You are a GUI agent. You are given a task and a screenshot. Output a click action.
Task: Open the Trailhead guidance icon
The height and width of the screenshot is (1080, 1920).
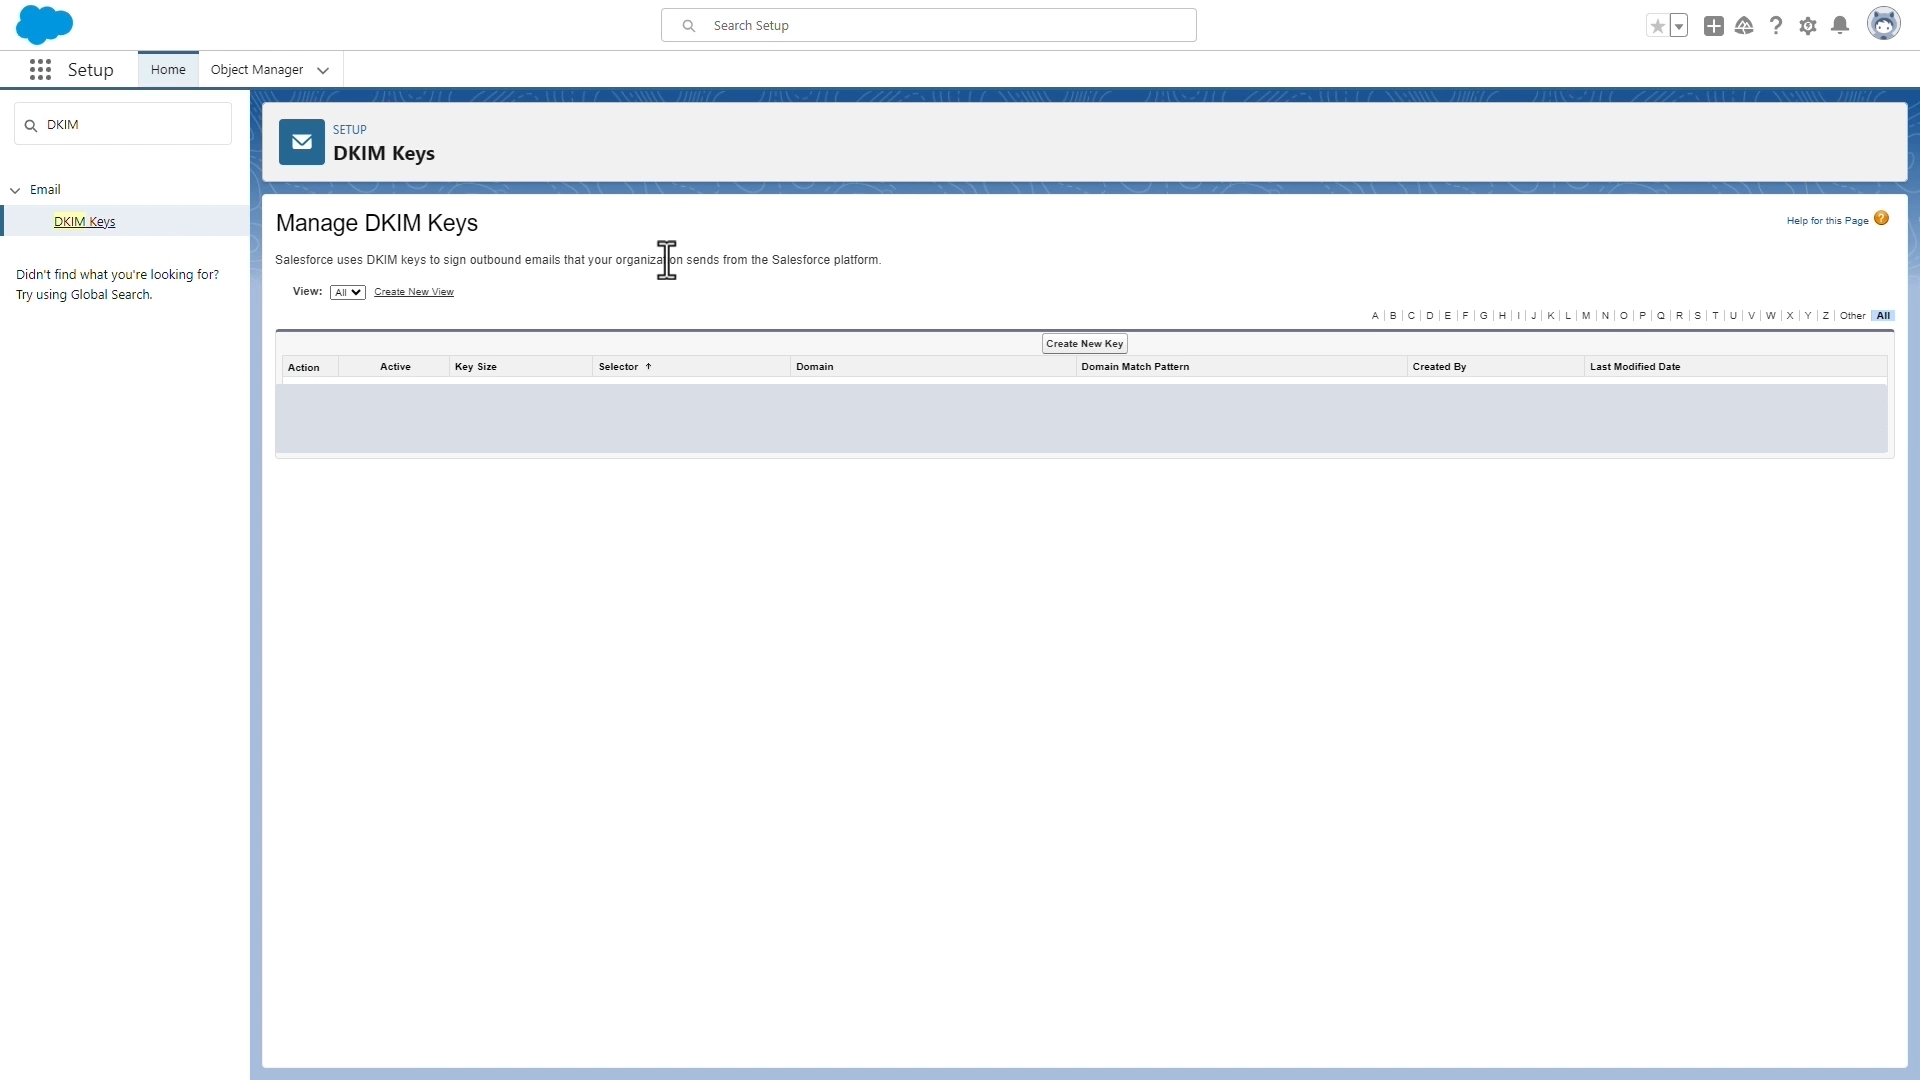point(1744,26)
